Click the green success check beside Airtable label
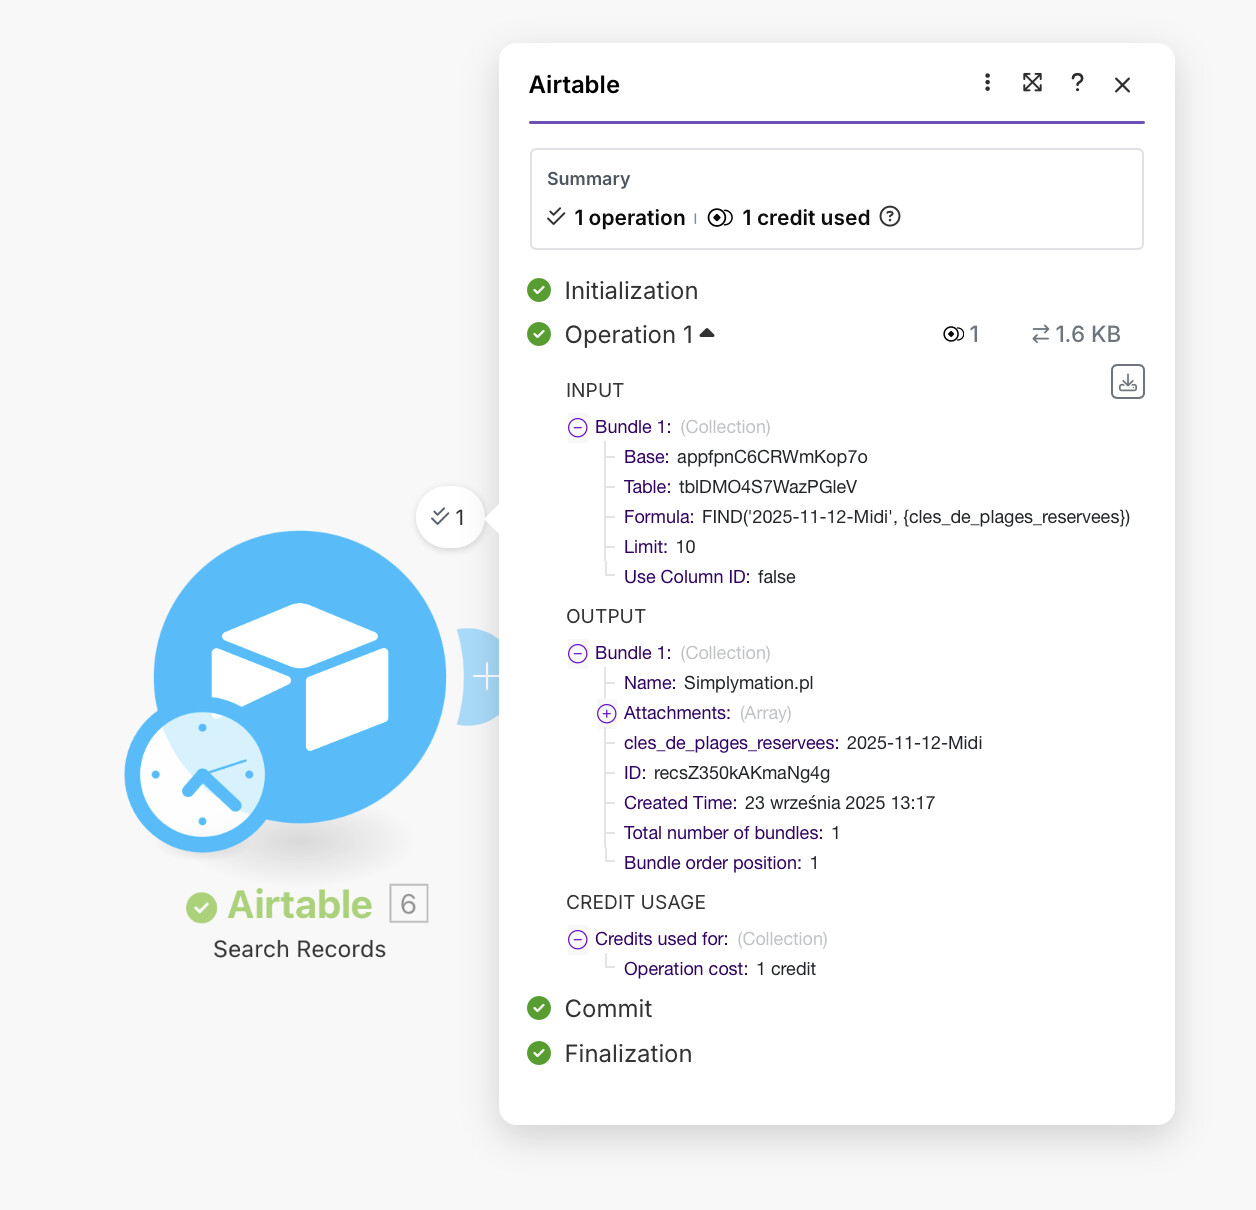Image resolution: width=1256 pixels, height=1210 pixels. [x=202, y=907]
